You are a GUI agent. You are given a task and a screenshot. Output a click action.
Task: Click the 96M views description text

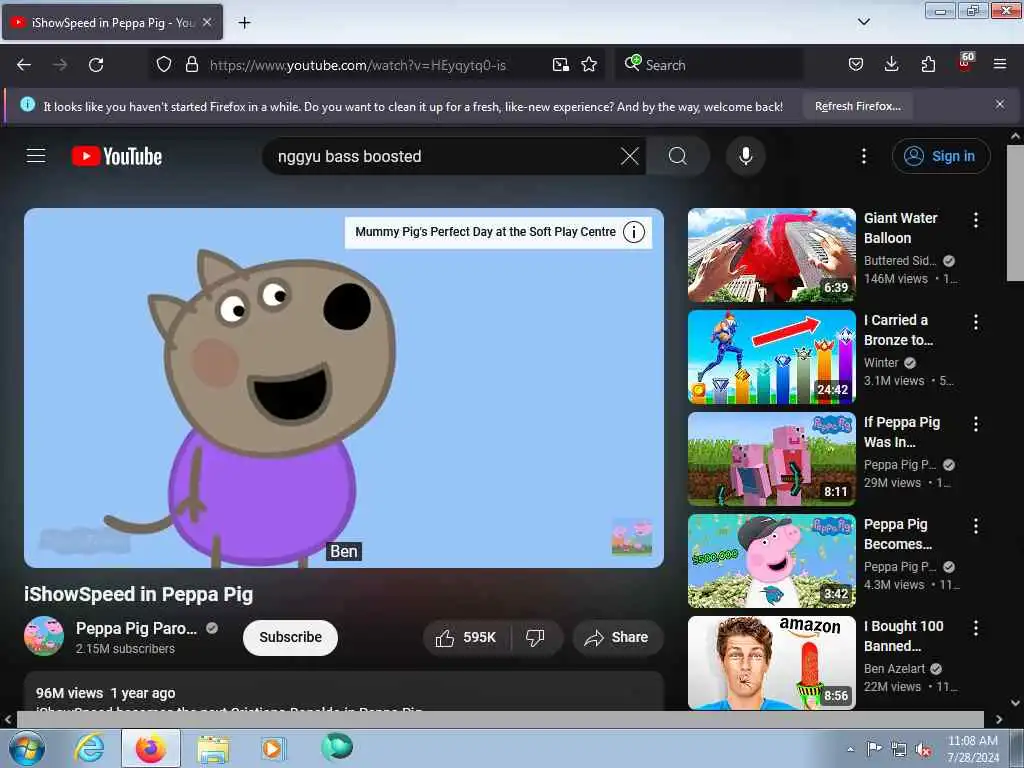click(106, 693)
